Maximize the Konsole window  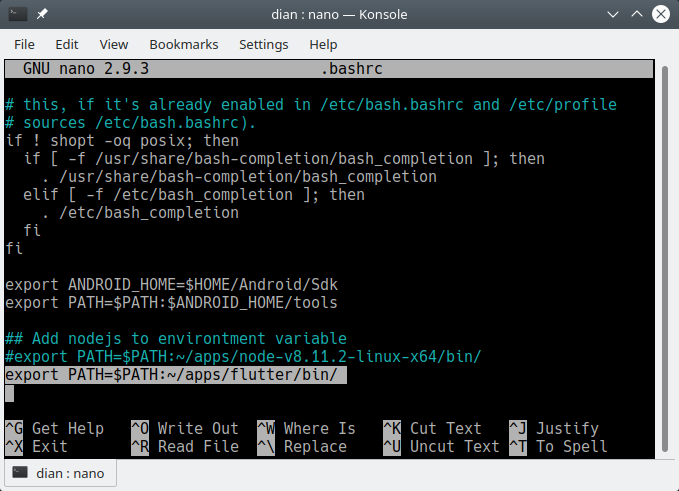[x=635, y=15]
